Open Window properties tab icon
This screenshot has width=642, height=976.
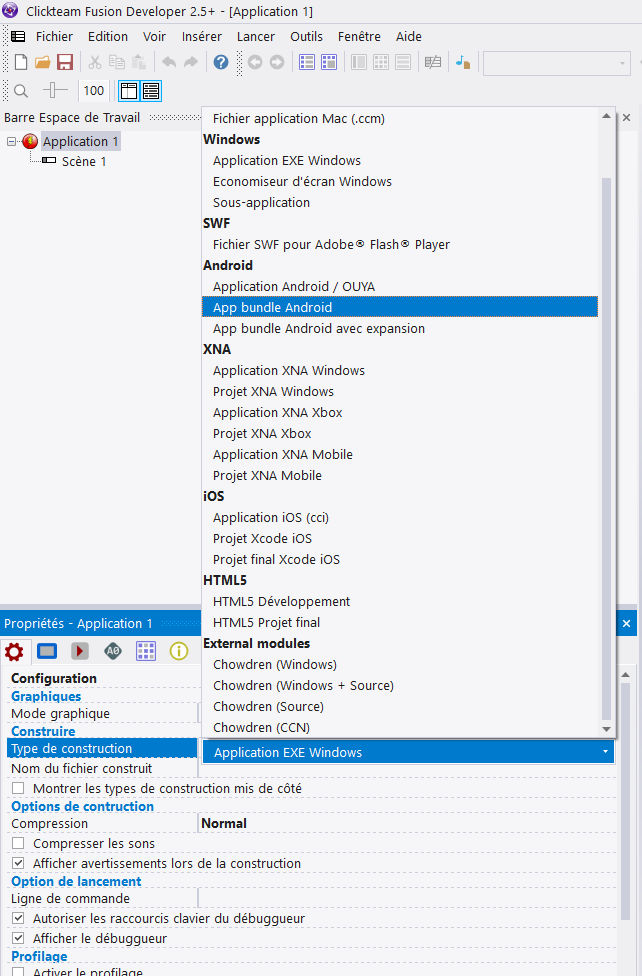pyautogui.click(x=47, y=651)
